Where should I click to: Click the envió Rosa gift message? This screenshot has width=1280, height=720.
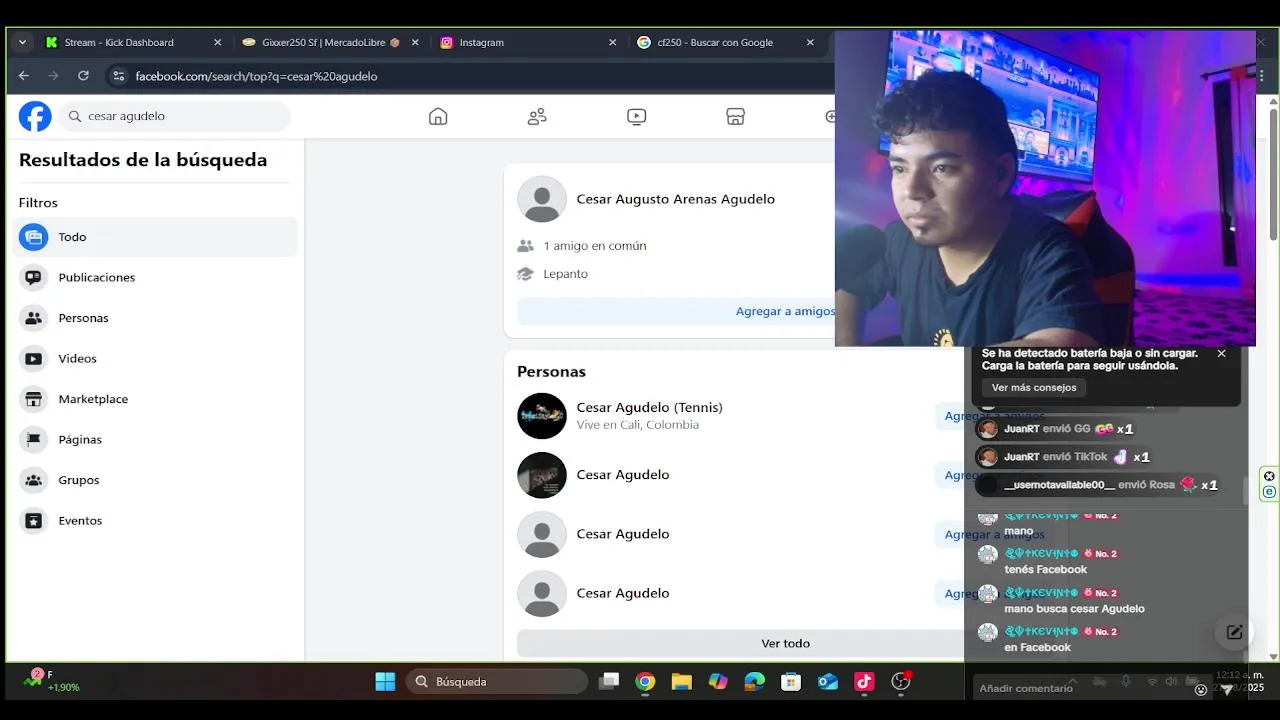(1098, 485)
